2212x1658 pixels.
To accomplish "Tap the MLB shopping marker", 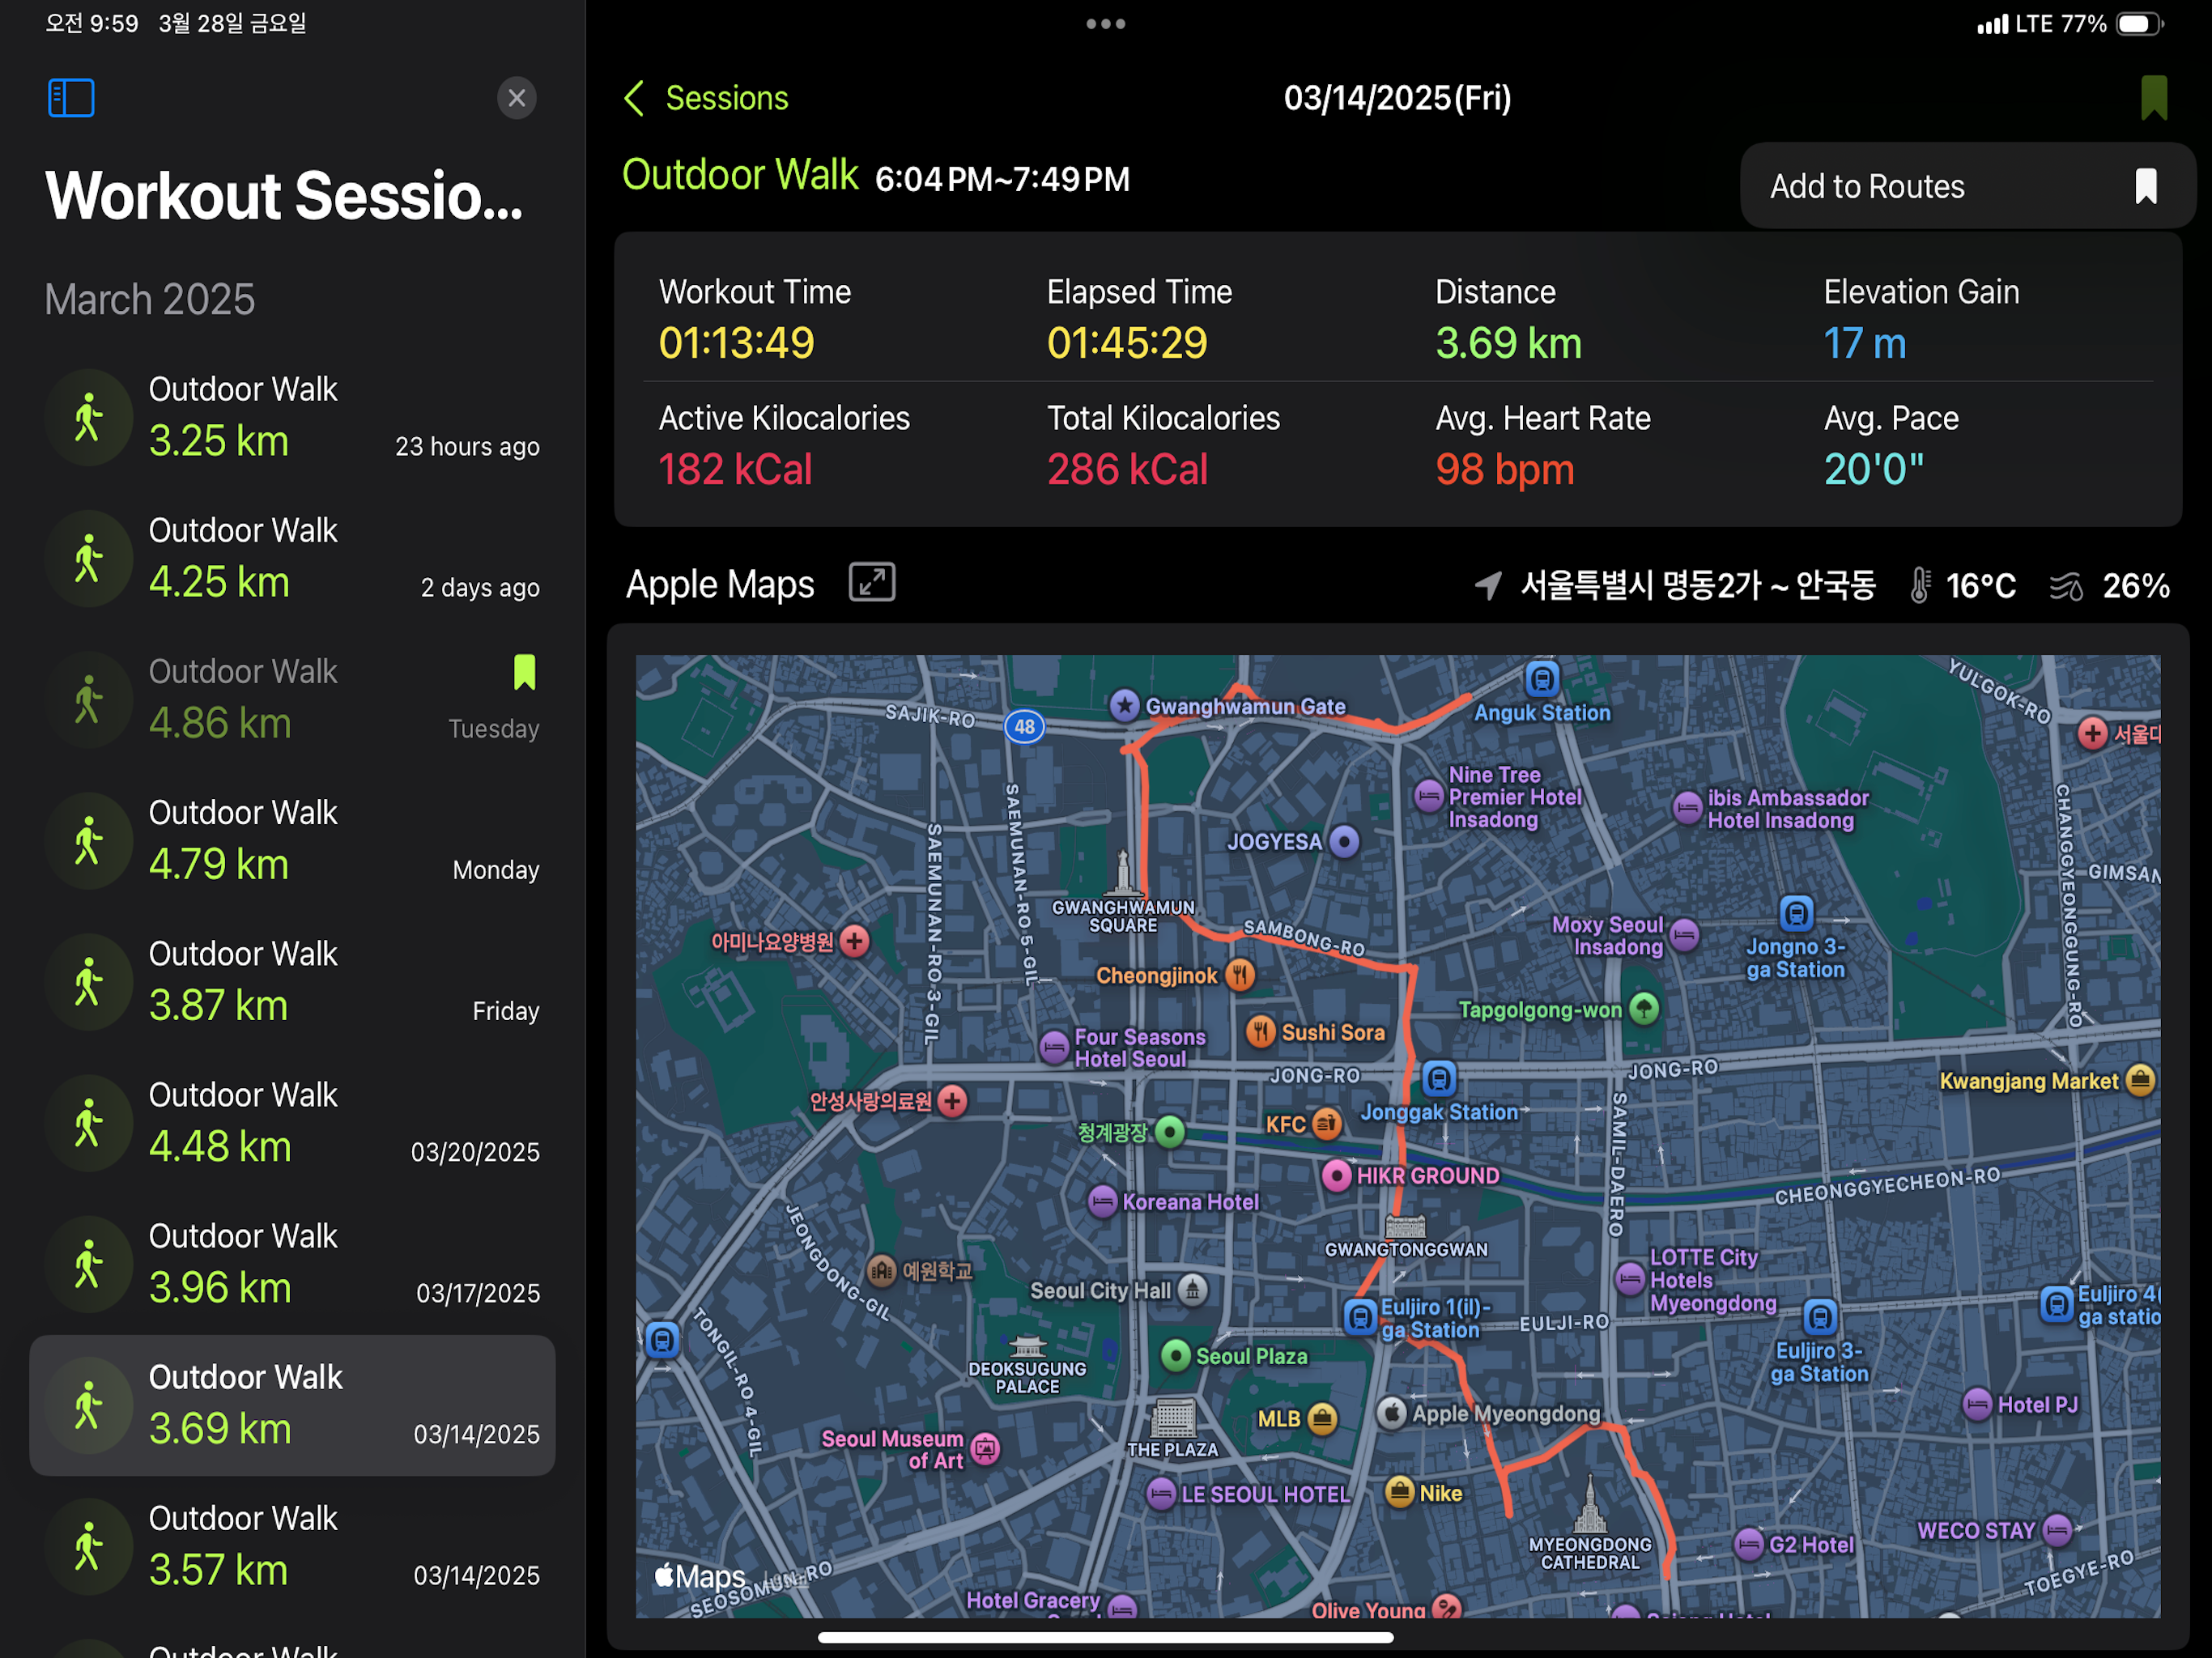I will click(1322, 1418).
